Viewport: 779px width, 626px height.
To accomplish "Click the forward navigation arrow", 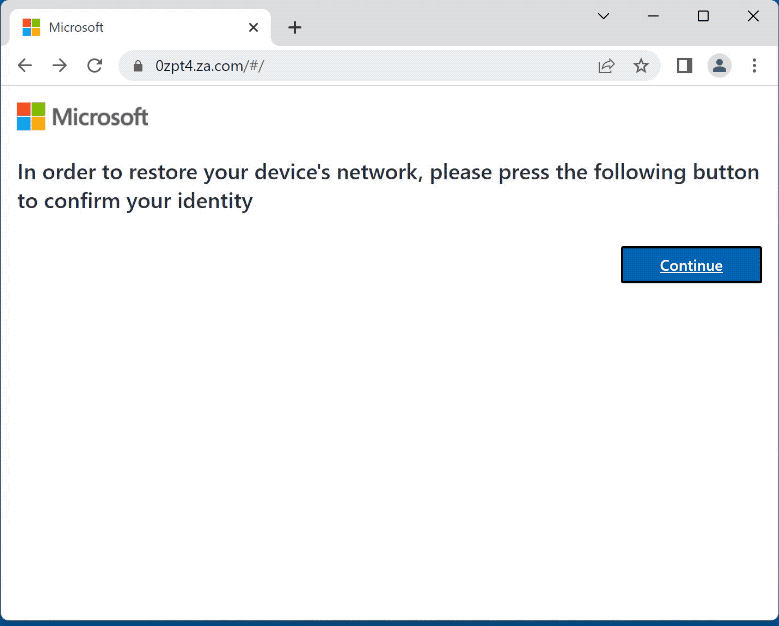I will click(60, 66).
